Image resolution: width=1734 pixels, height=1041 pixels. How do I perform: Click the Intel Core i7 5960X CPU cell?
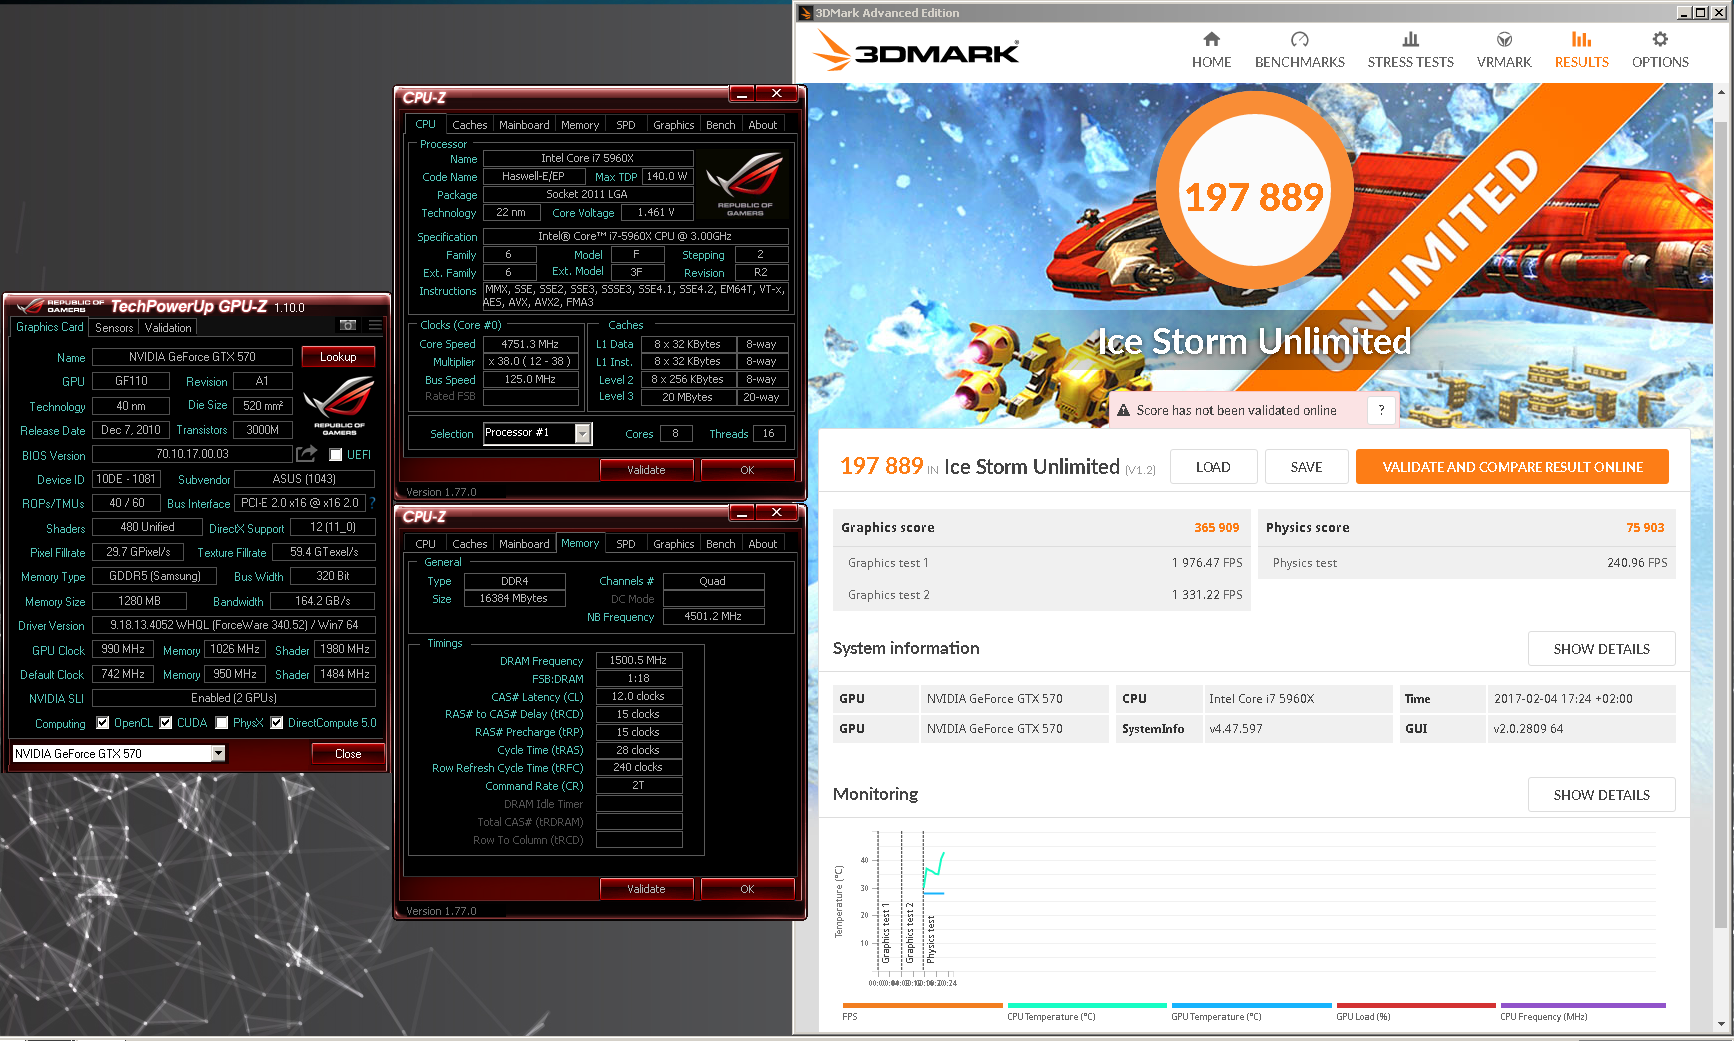pos(1297,699)
